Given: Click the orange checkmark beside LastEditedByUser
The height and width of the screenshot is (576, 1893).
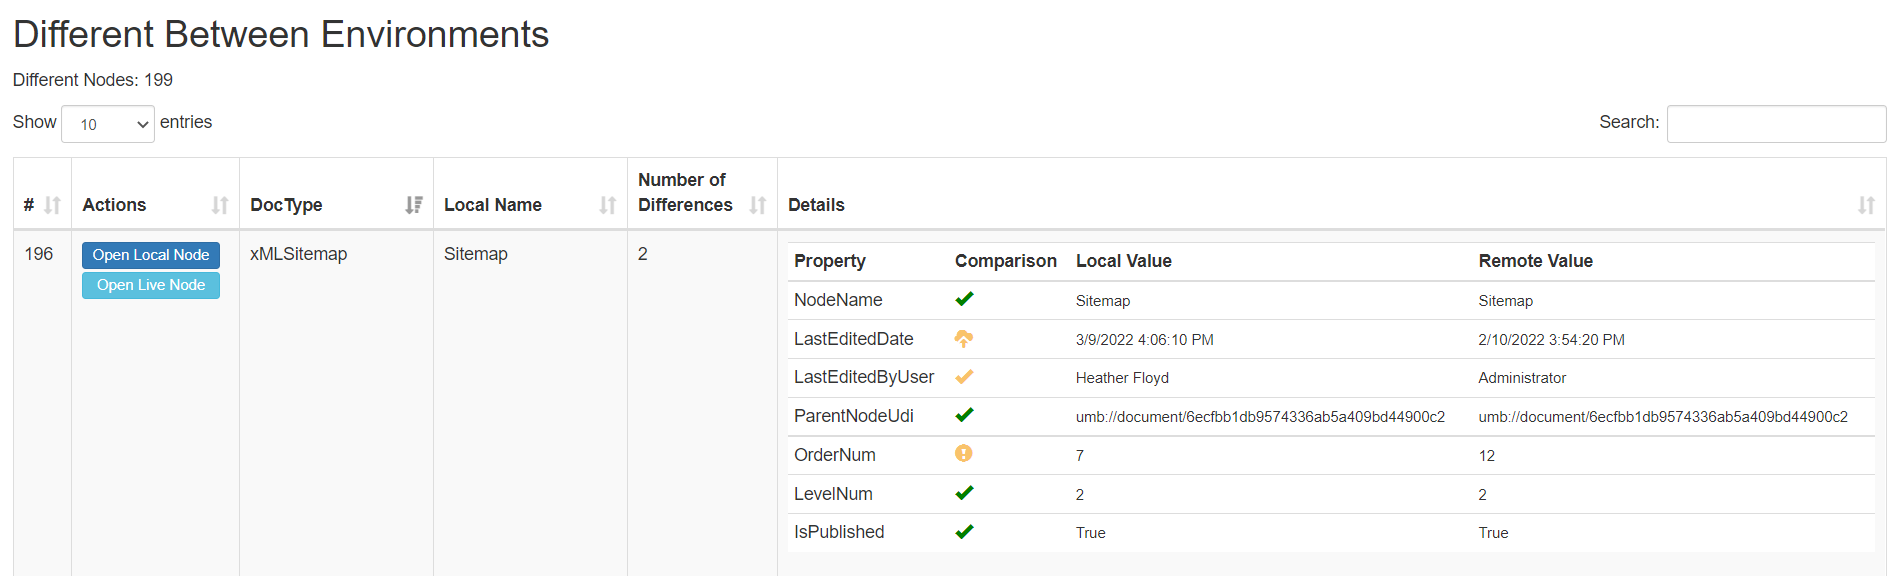Looking at the screenshot, I should [964, 377].
